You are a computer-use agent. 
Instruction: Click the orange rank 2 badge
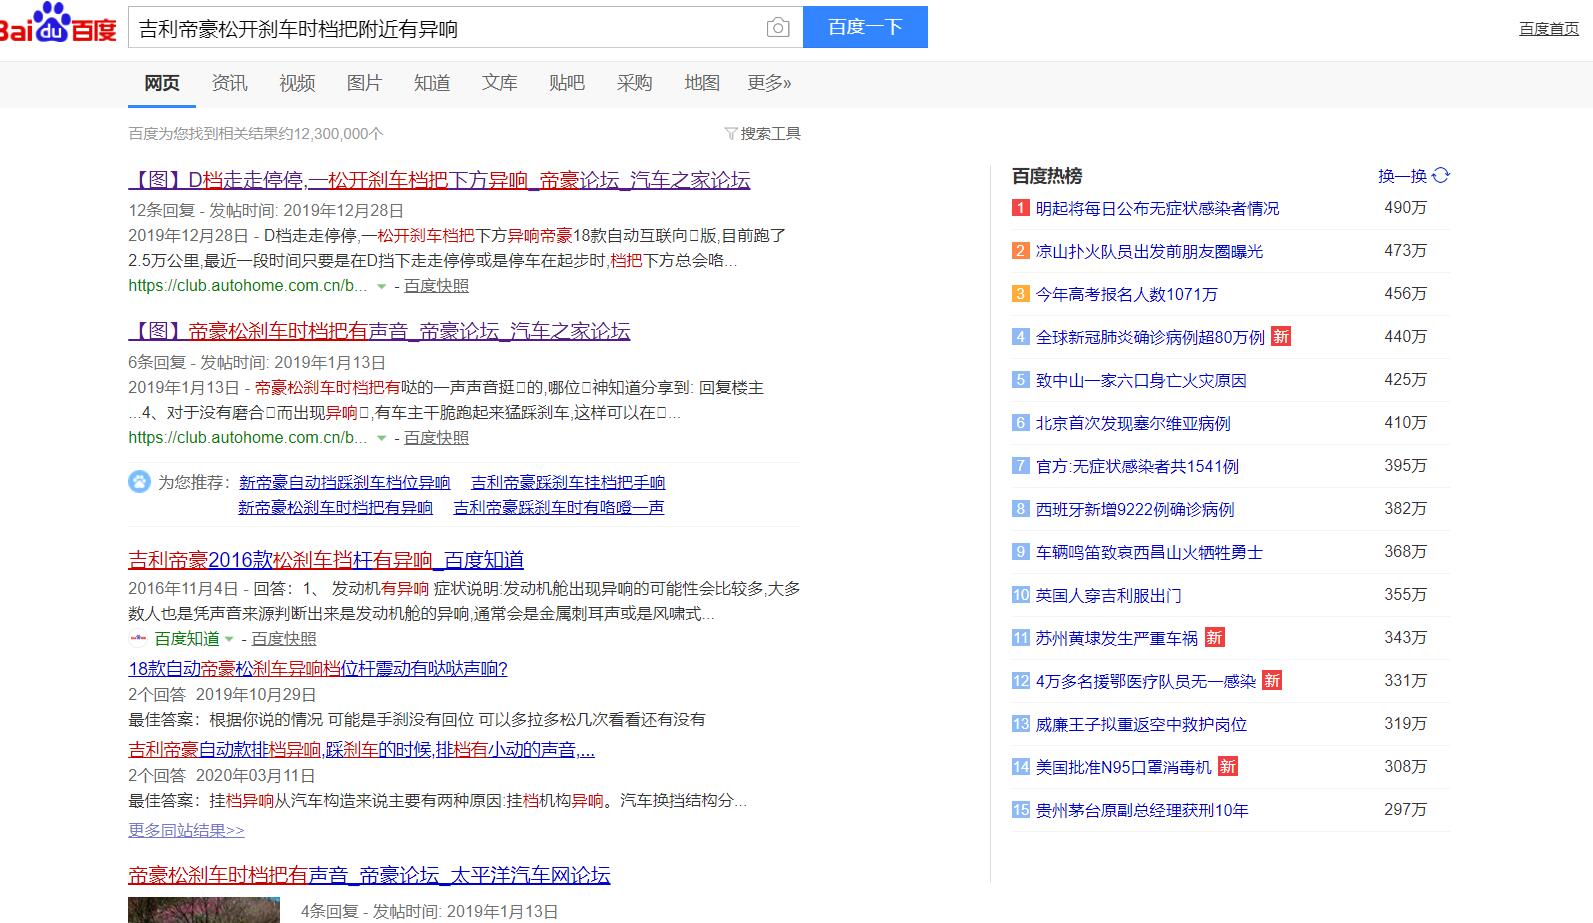1020,251
